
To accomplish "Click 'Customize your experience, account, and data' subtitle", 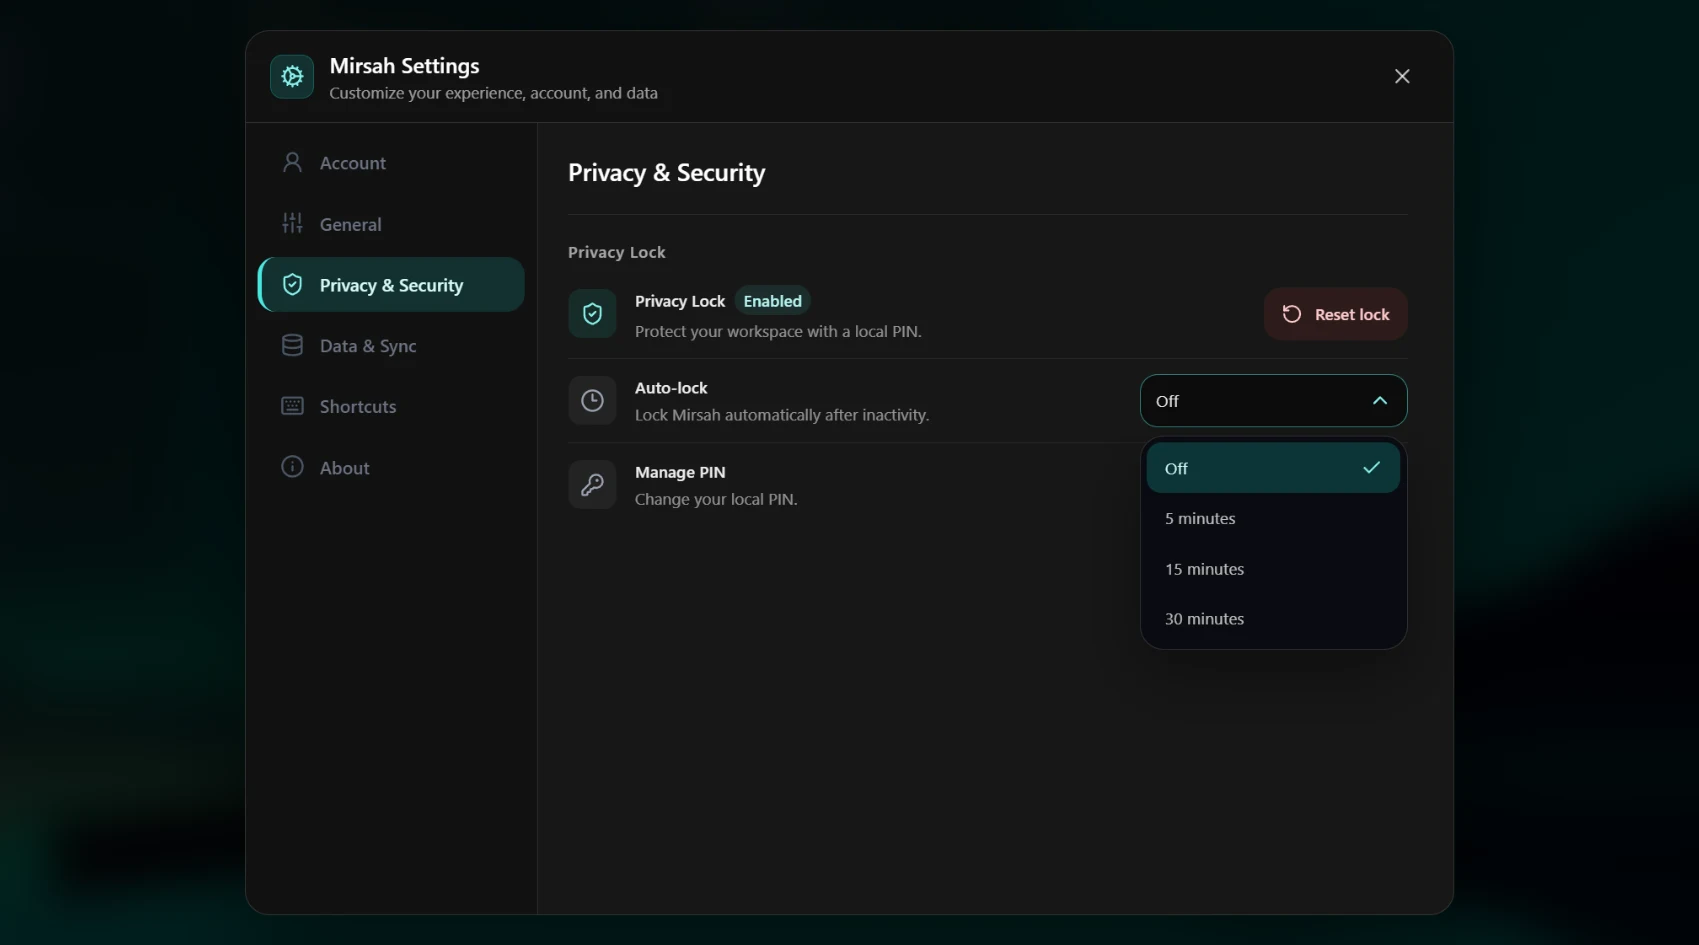I will click(494, 93).
